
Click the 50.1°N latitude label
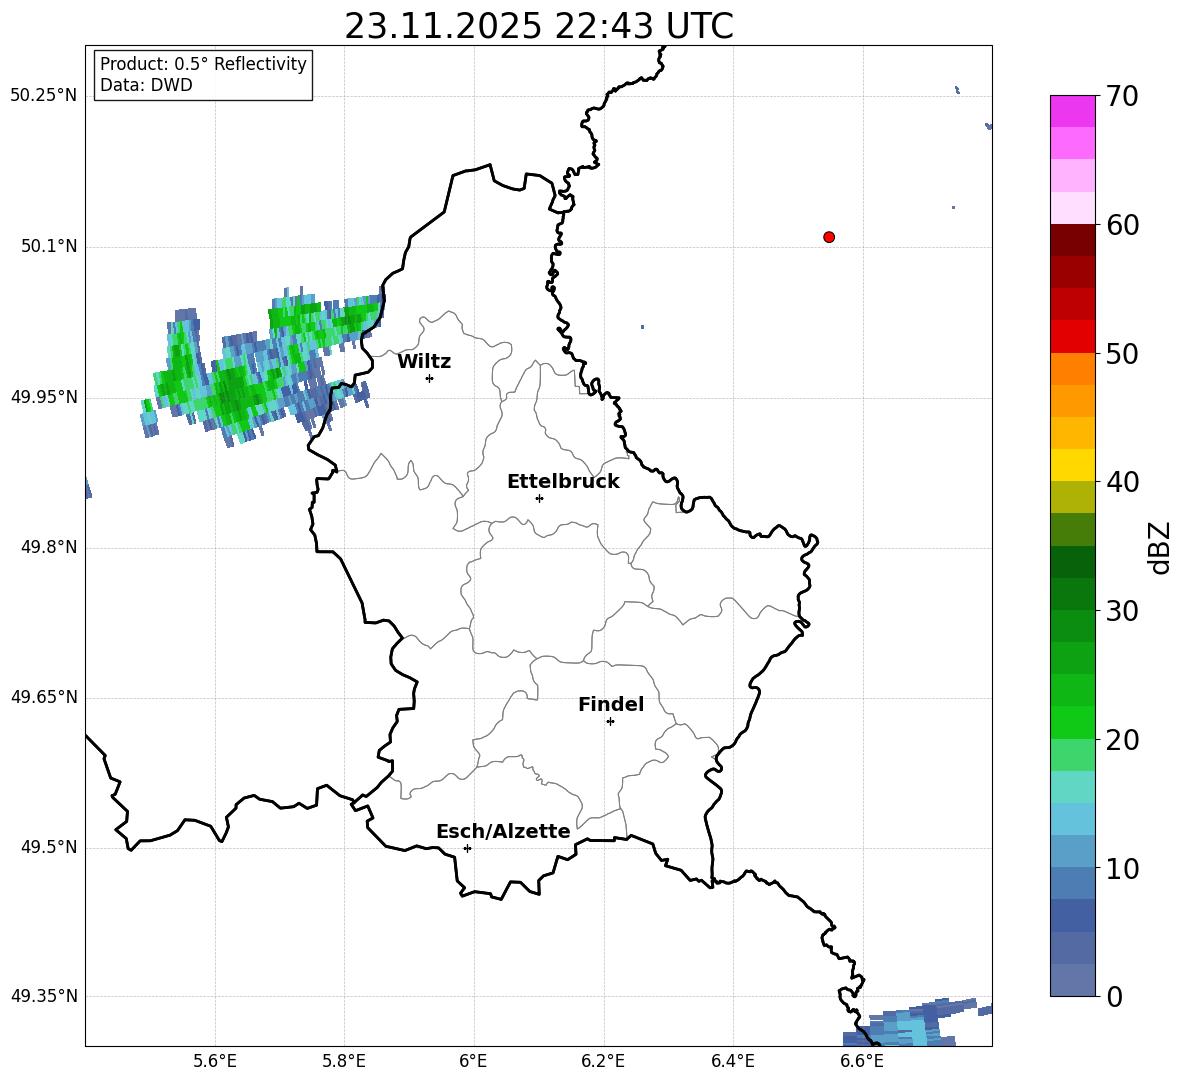pyautogui.click(x=49, y=246)
